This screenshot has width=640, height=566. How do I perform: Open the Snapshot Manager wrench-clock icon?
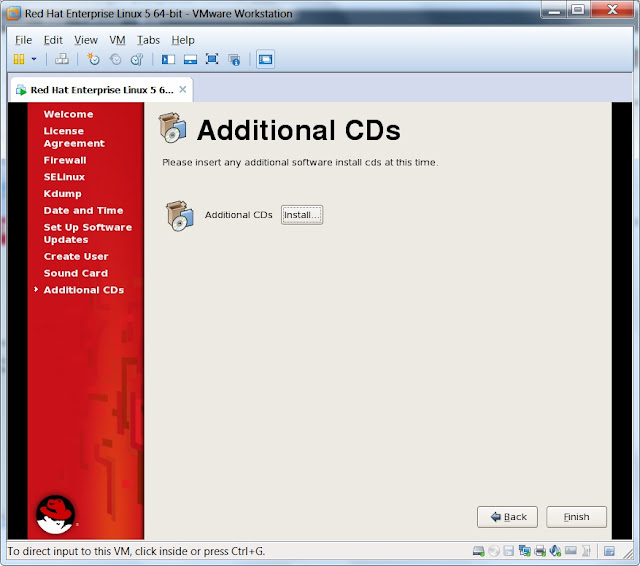click(x=137, y=59)
